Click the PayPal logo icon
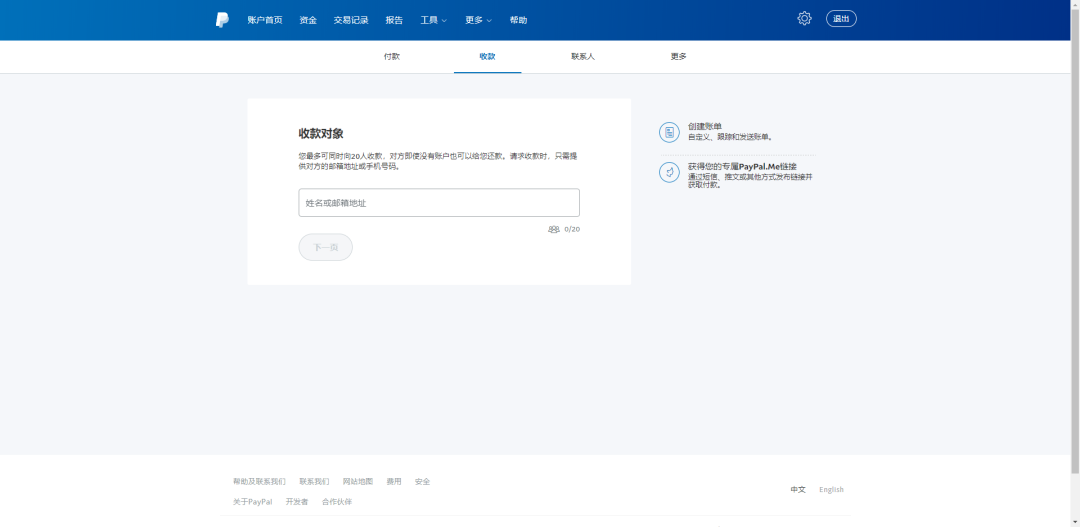The width and height of the screenshot is (1080, 527). [222, 20]
